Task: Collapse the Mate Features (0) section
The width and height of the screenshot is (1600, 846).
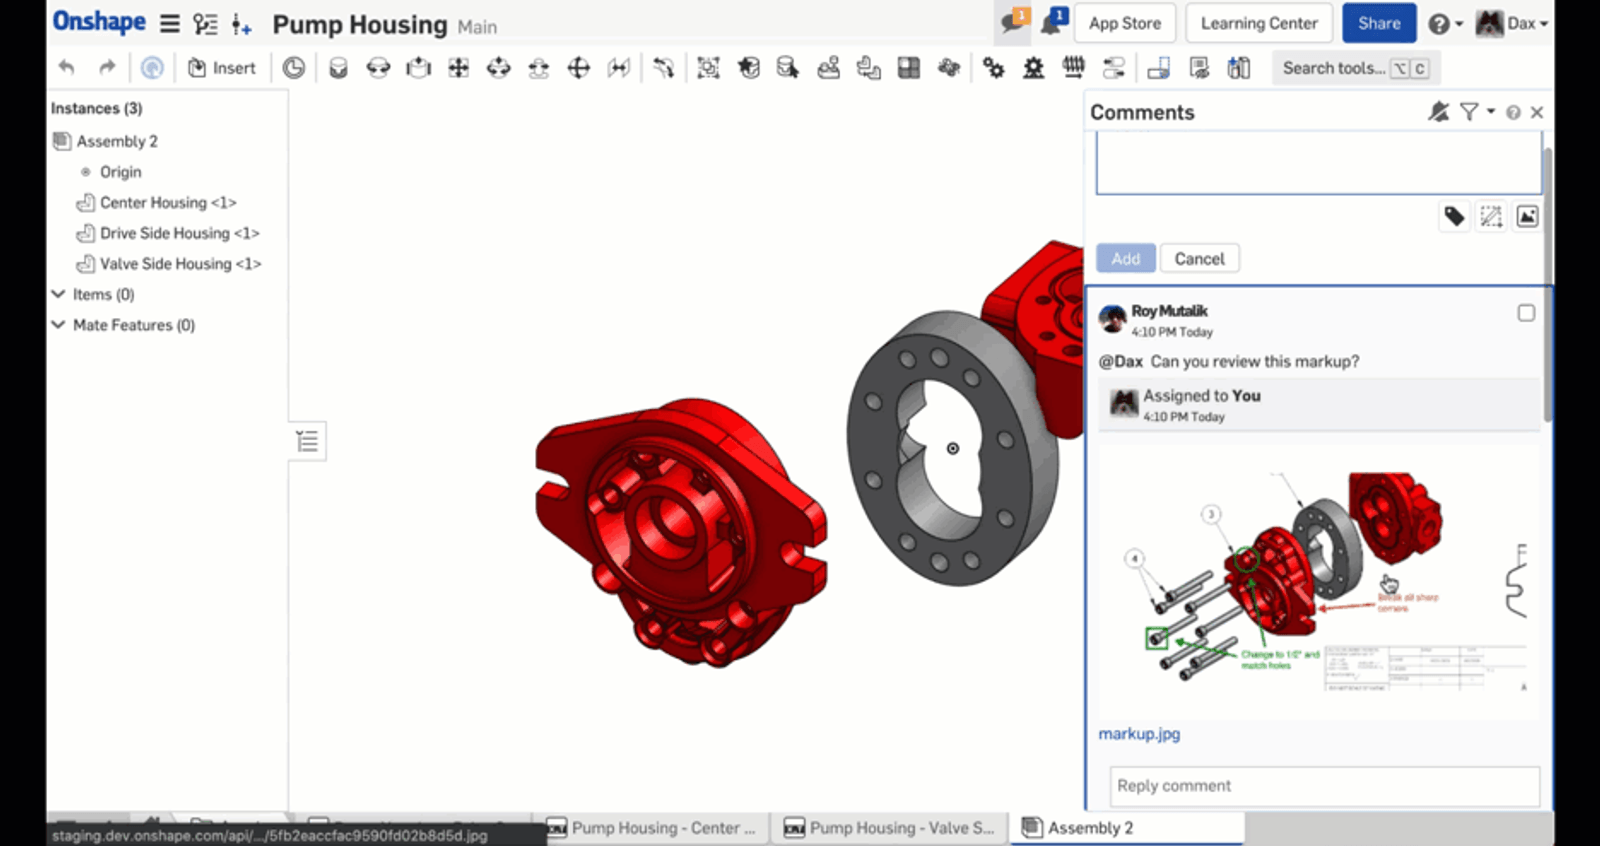Action: click(59, 325)
